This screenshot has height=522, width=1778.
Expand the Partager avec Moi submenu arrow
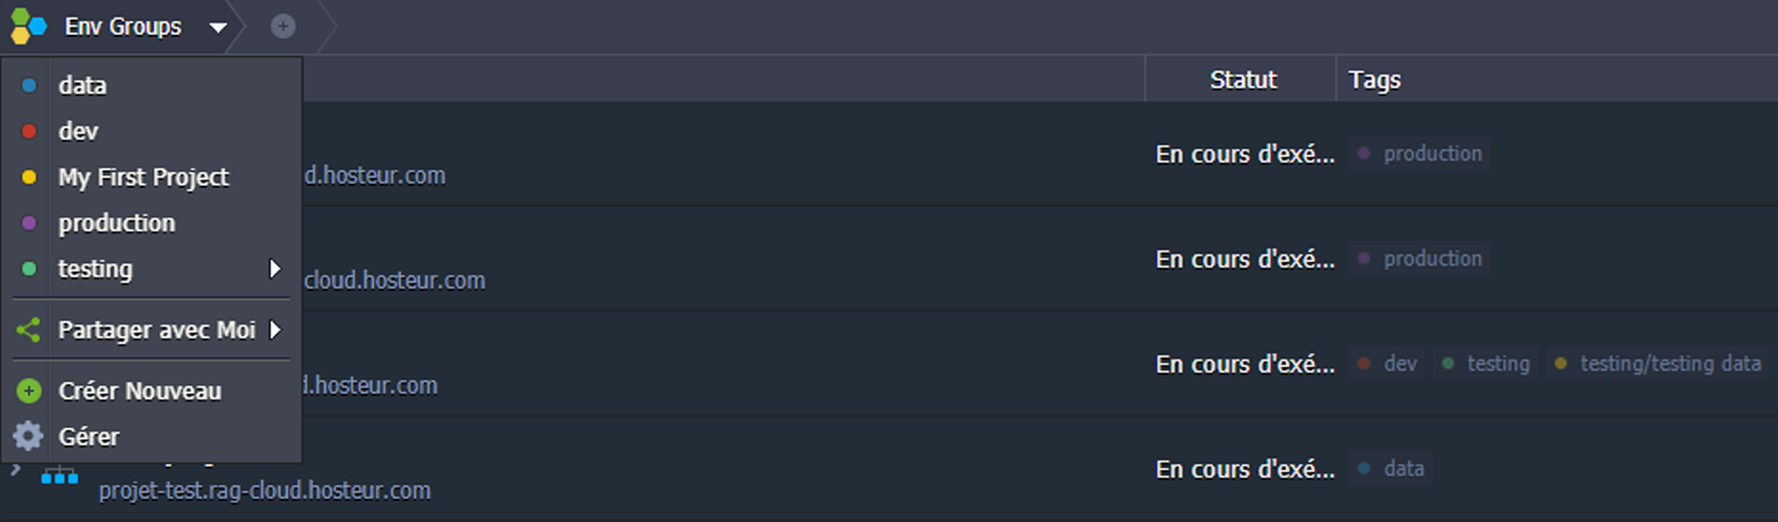point(275,329)
